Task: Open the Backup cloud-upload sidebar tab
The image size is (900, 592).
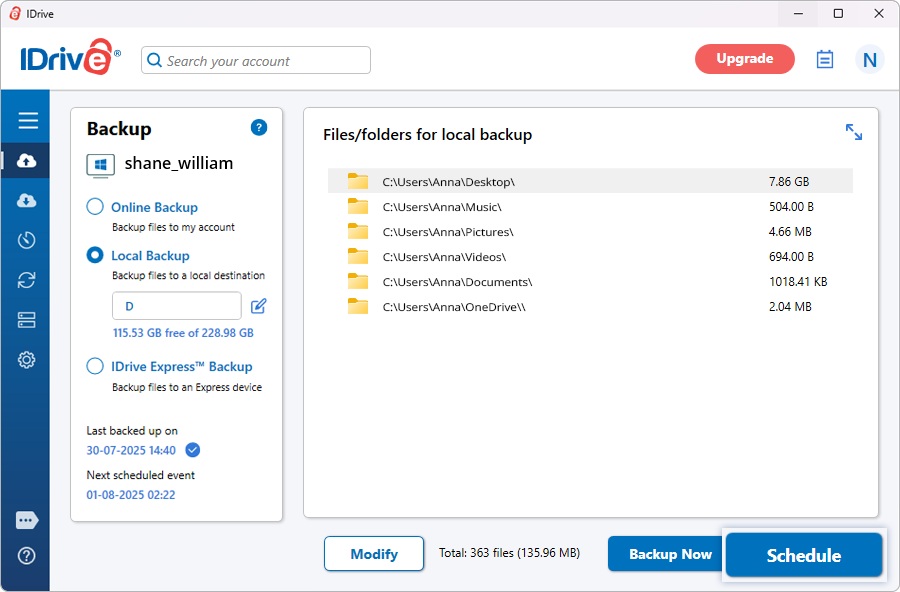Action: (26, 161)
